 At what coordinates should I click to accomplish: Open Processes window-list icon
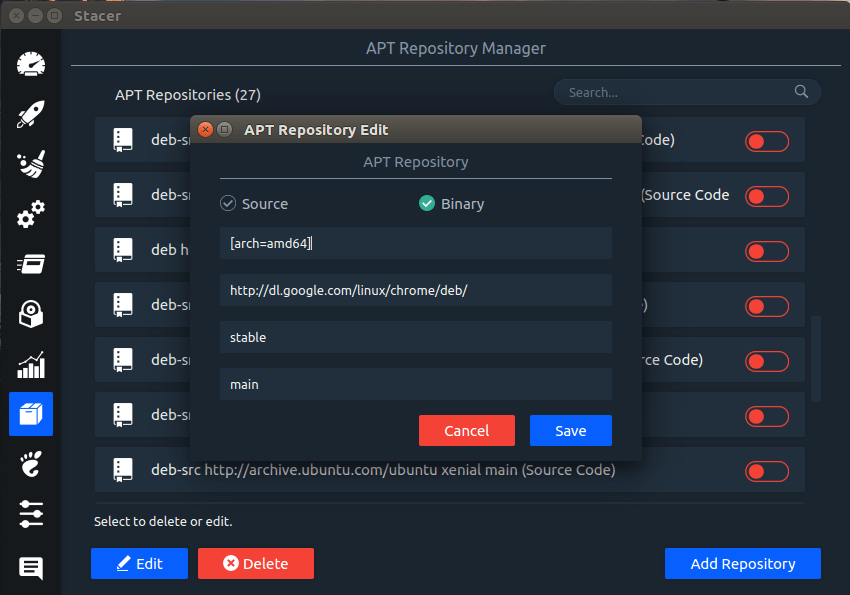31,264
